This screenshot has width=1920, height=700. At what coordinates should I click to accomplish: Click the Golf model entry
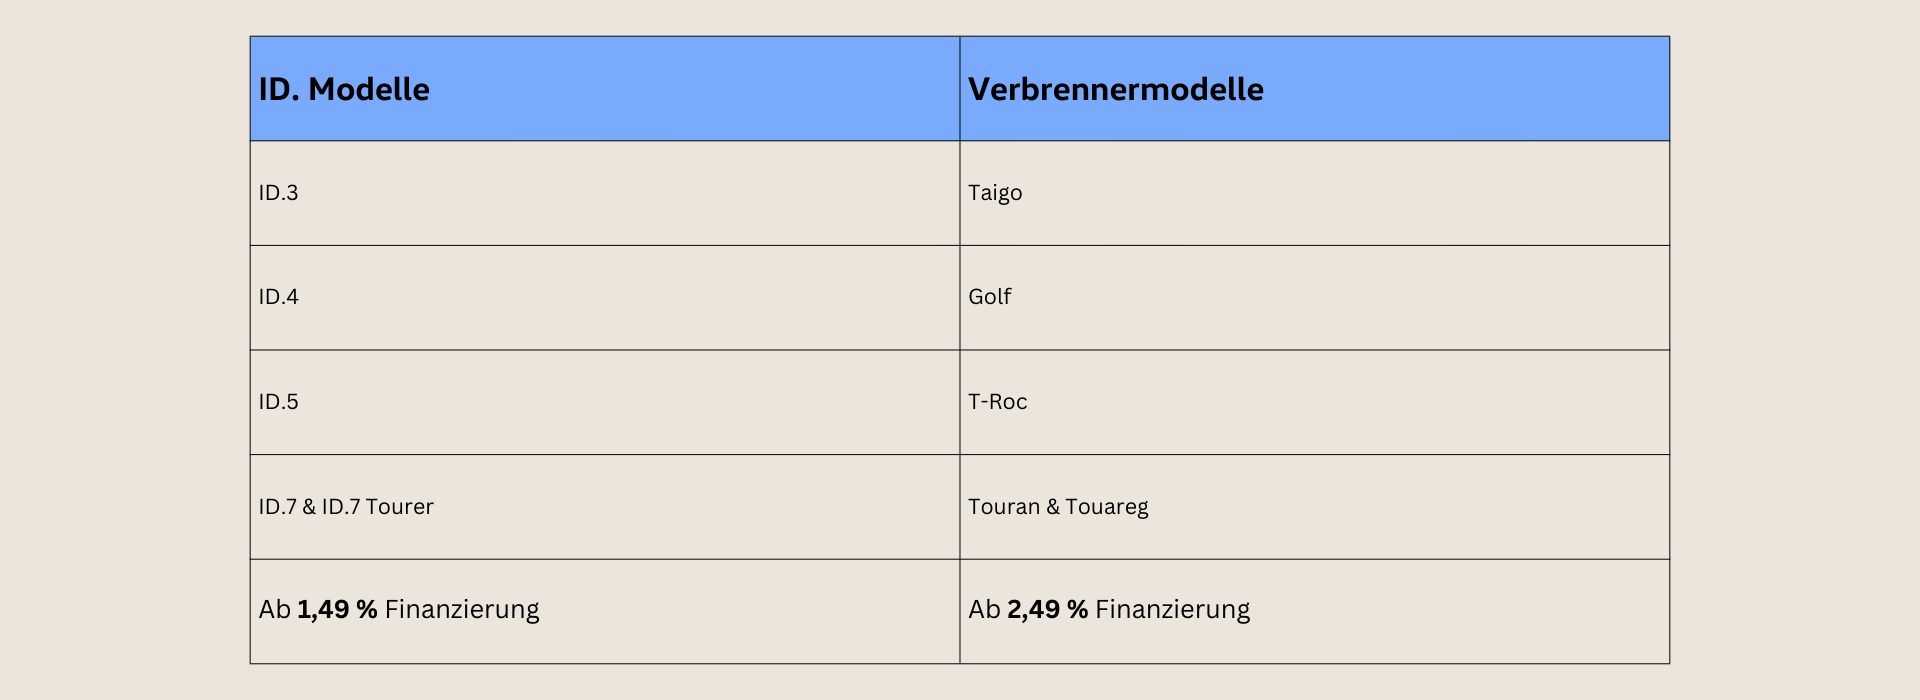click(x=989, y=297)
